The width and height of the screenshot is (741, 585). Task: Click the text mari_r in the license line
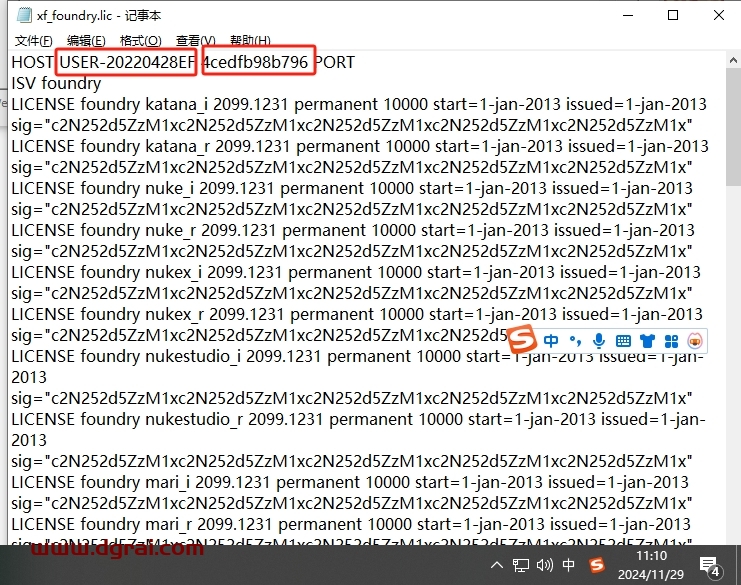(169, 525)
